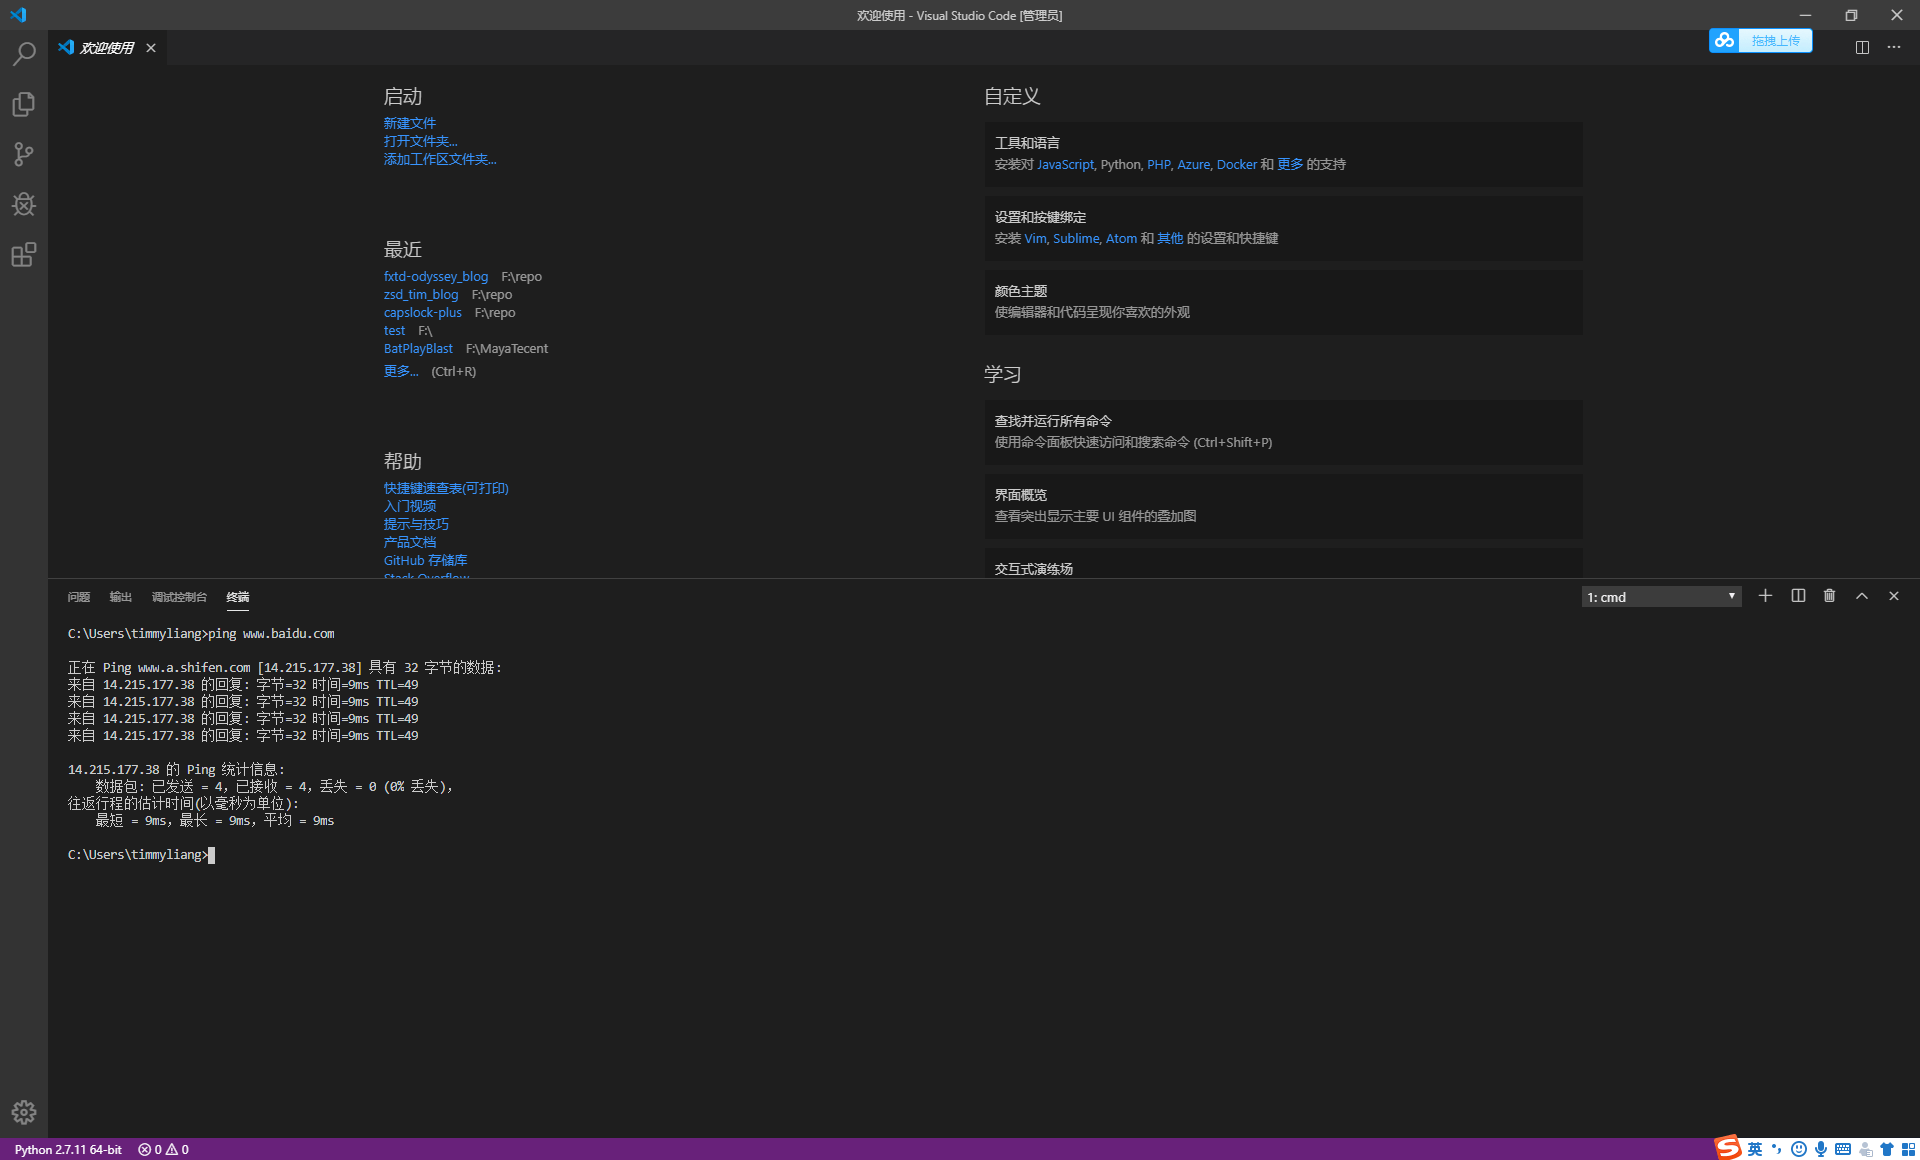Open the 入门视频 help link
This screenshot has width=1920, height=1160.
pos(410,506)
